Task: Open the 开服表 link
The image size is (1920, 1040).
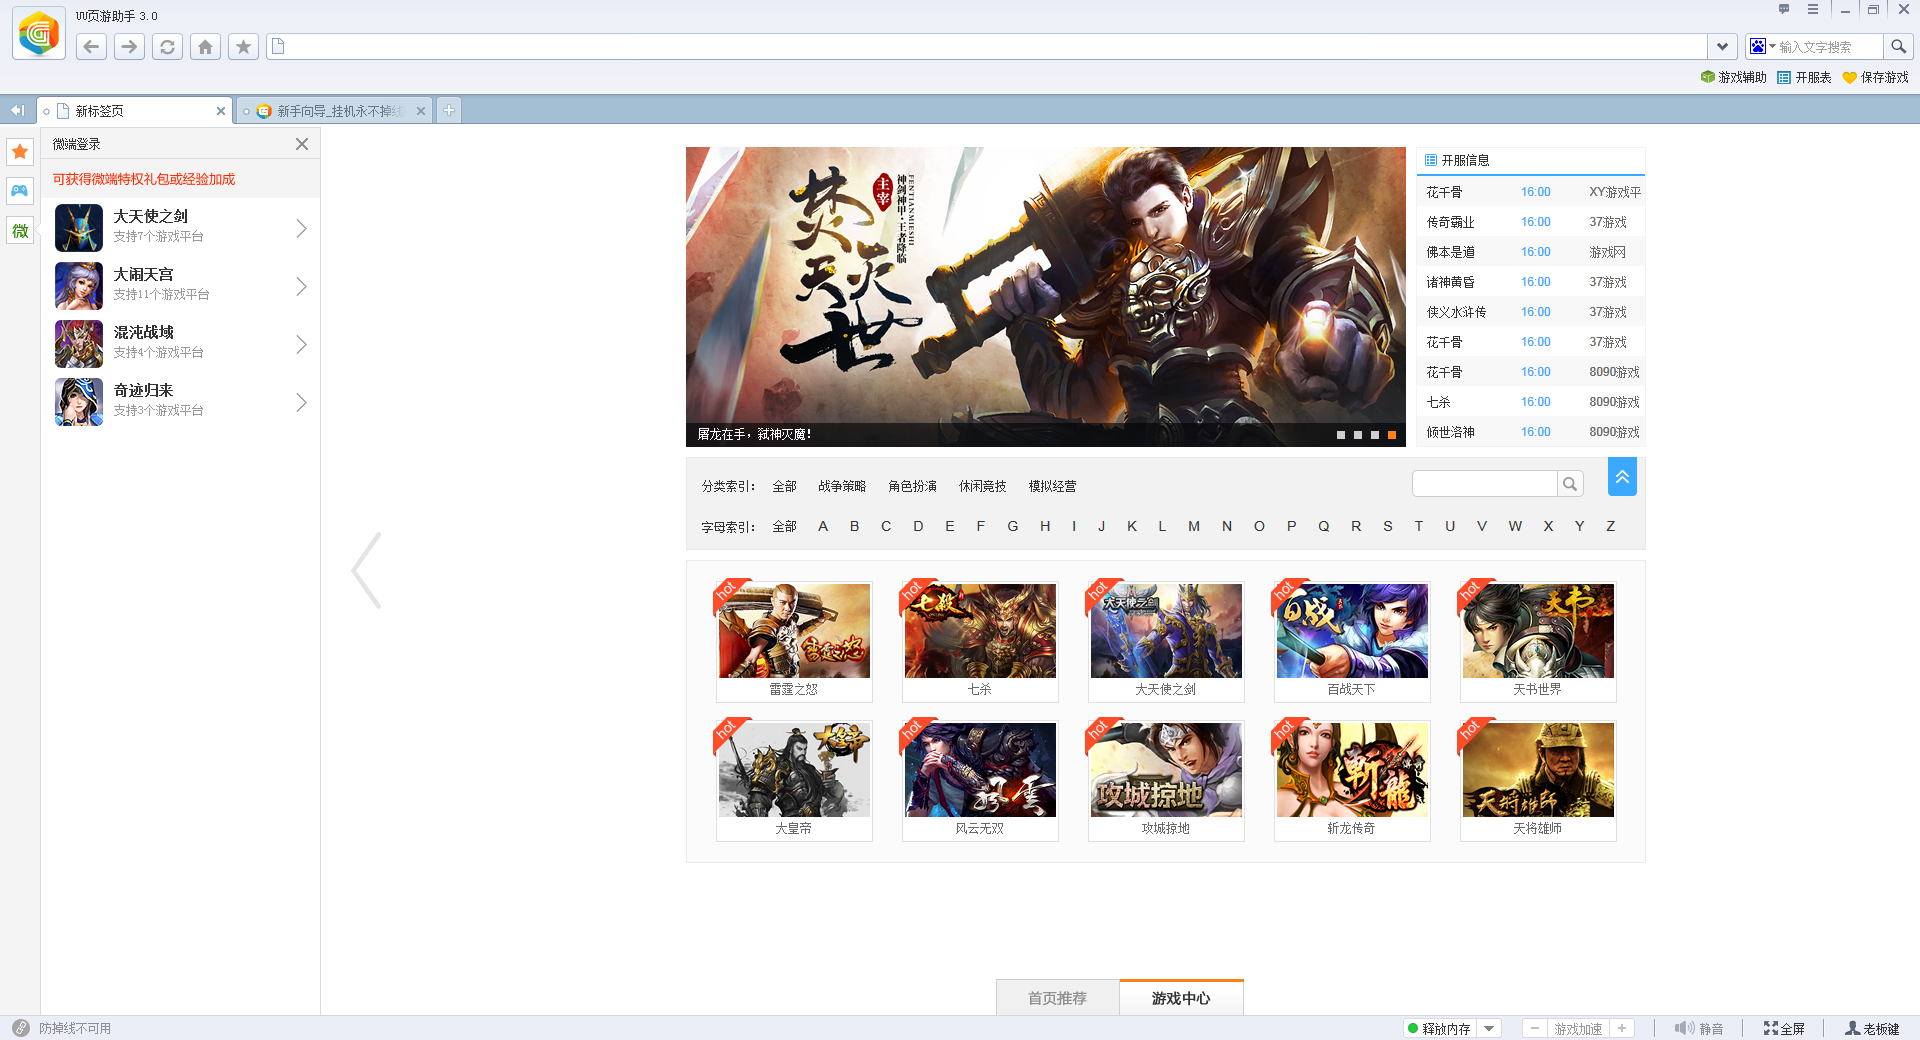Action: [x=1804, y=77]
